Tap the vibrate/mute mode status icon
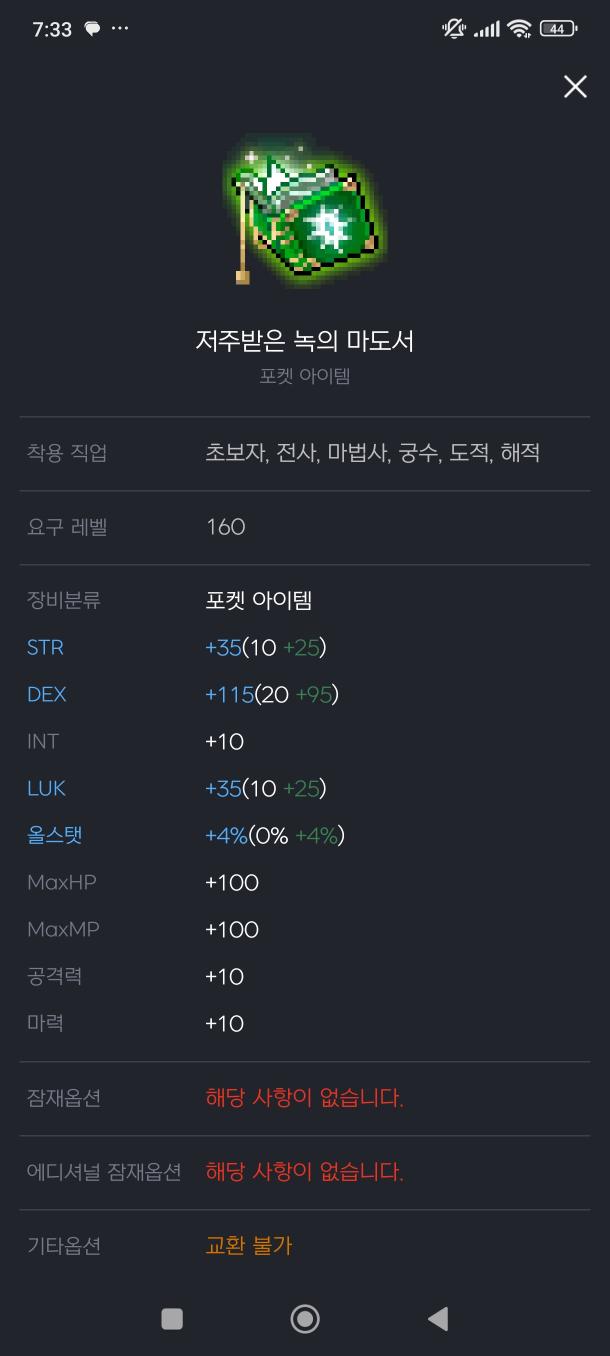The width and height of the screenshot is (610, 1356). pos(453,30)
